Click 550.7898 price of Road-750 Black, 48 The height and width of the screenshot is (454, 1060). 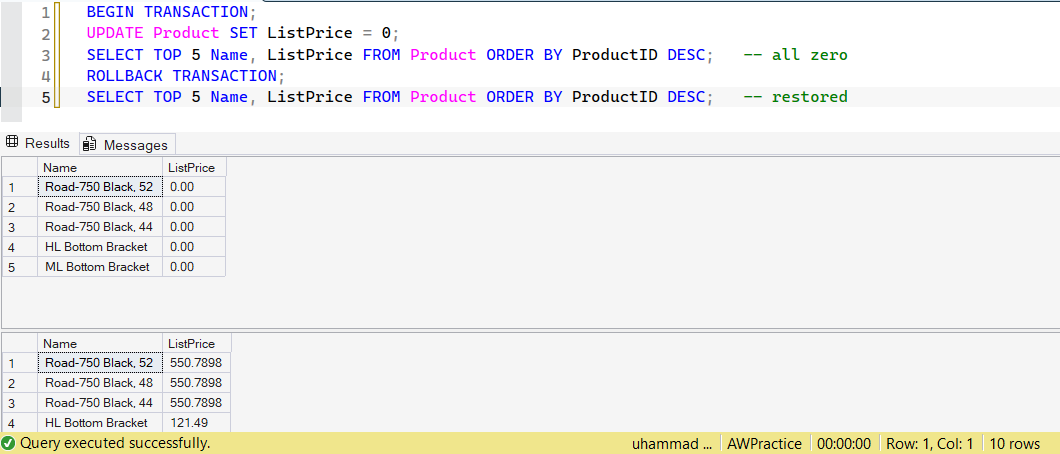[x=197, y=382]
